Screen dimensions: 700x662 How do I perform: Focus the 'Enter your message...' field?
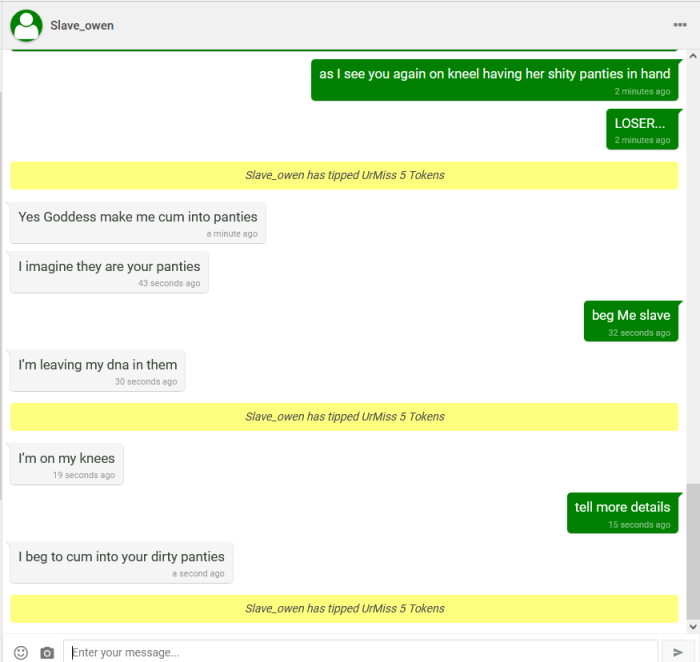pos(360,652)
